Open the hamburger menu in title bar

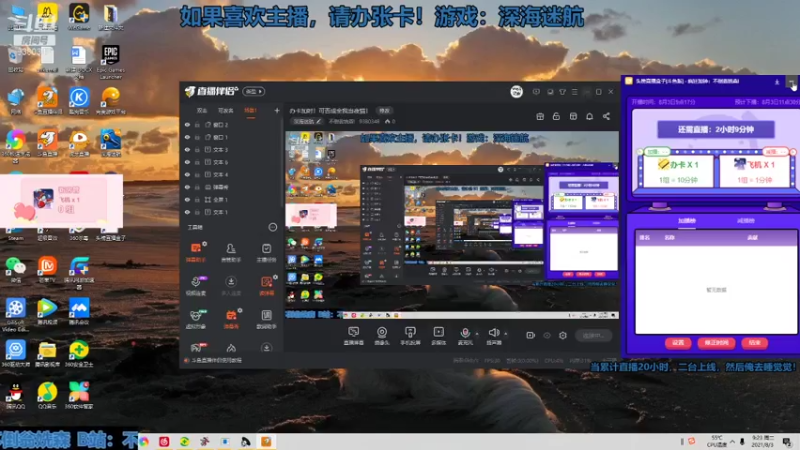tap(574, 92)
